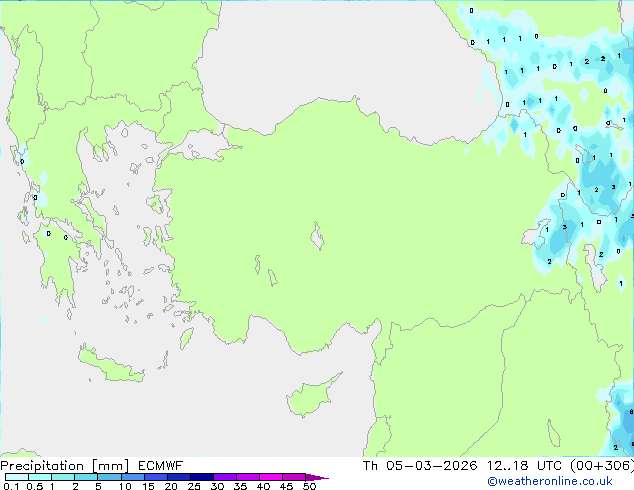Viewport: 634px width, 490px height.
Task: Click the 15–20 mm legend swatch
Action: 155,477
